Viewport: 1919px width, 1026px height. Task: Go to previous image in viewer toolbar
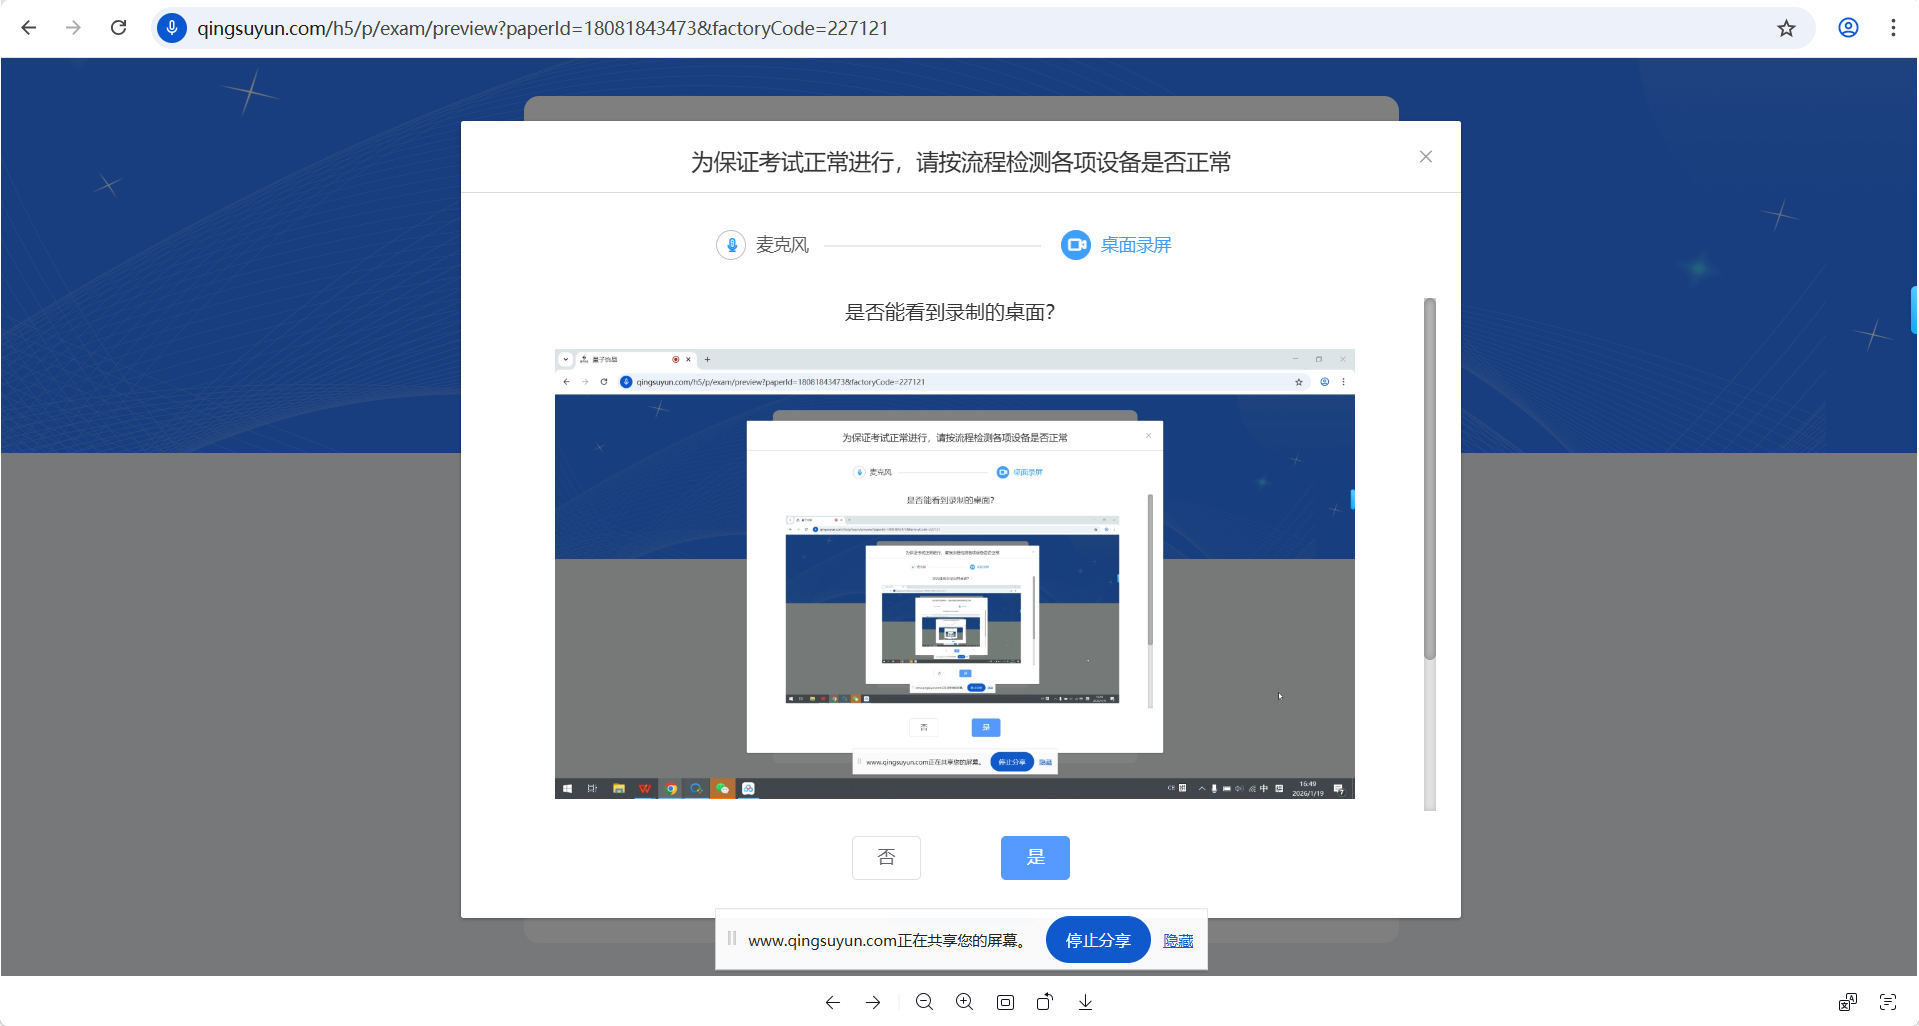click(x=832, y=1002)
